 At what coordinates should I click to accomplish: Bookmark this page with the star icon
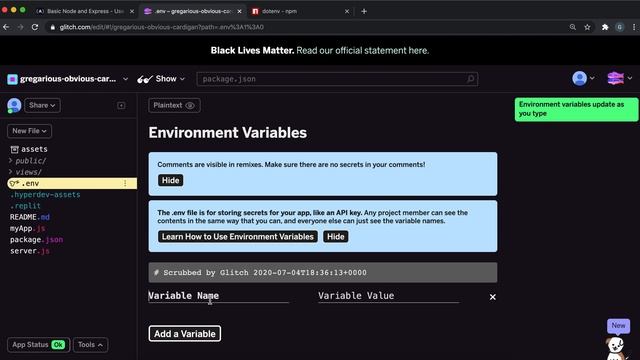(587, 27)
